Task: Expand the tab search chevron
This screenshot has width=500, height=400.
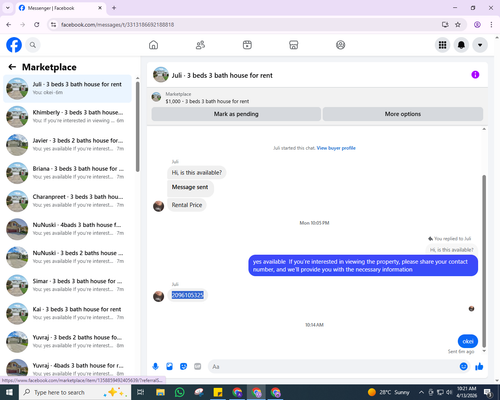Action: pos(8,8)
